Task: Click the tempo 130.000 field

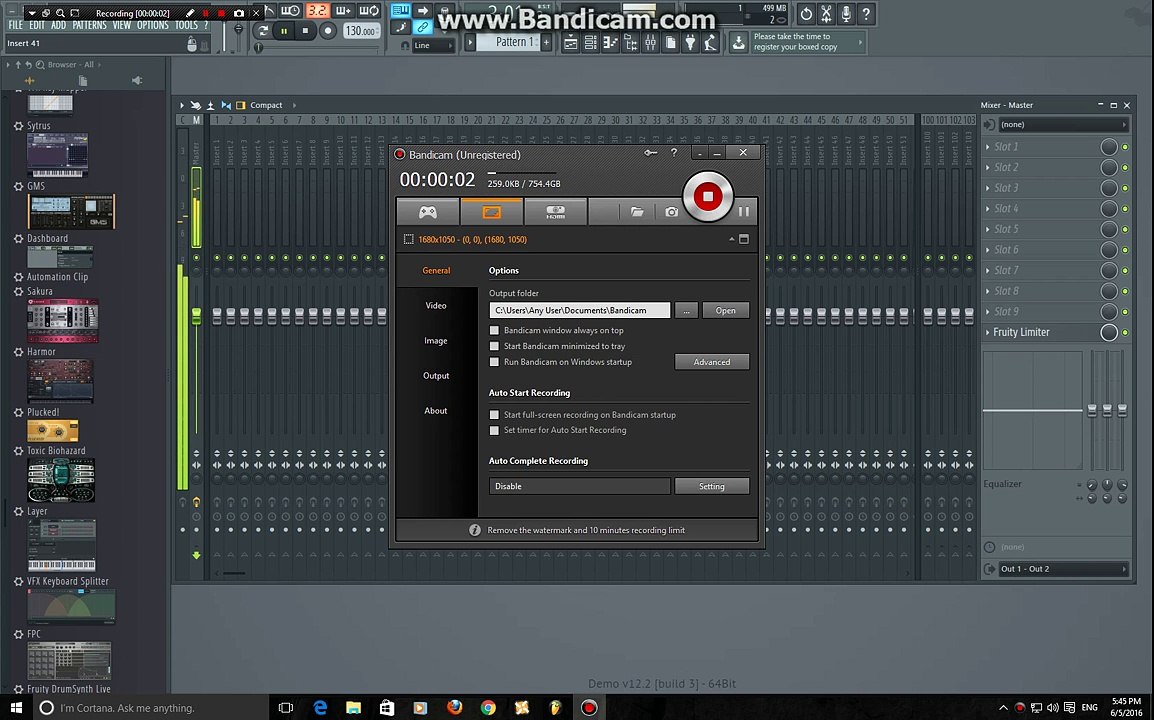Action: click(x=361, y=31)
